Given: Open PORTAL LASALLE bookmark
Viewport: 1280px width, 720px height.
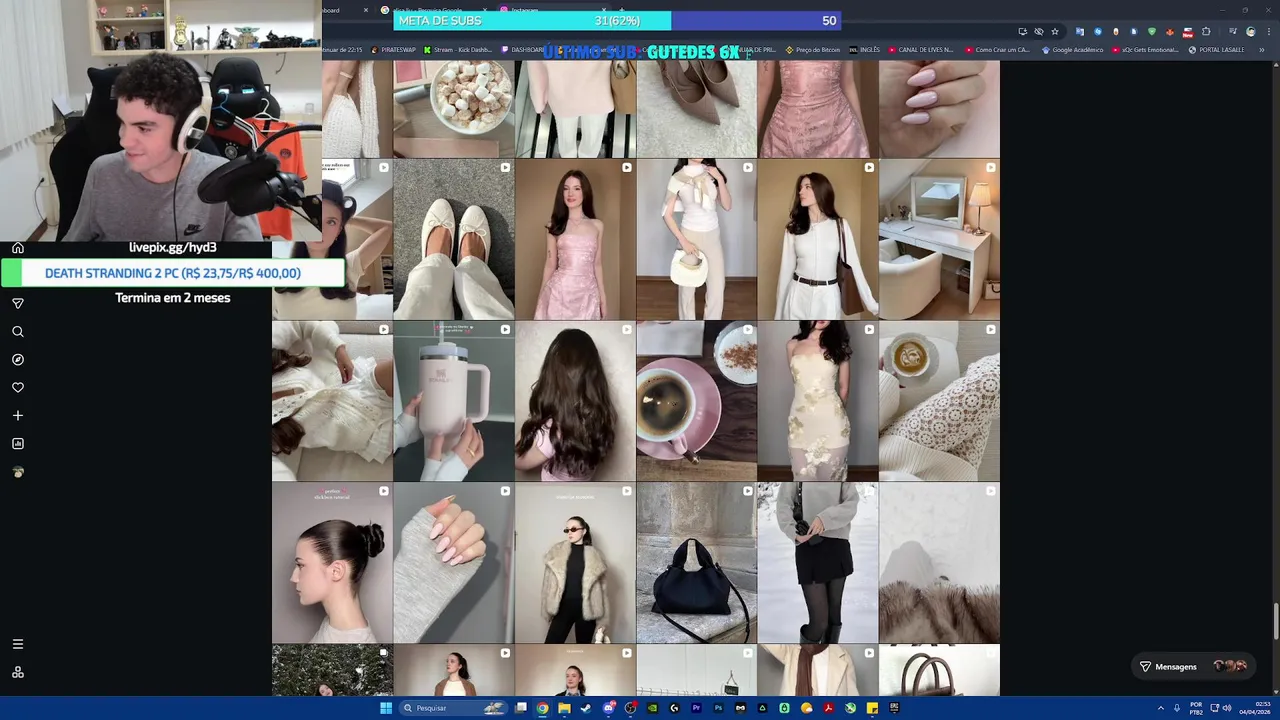Looking at the screenshot, I should 1216,49.
